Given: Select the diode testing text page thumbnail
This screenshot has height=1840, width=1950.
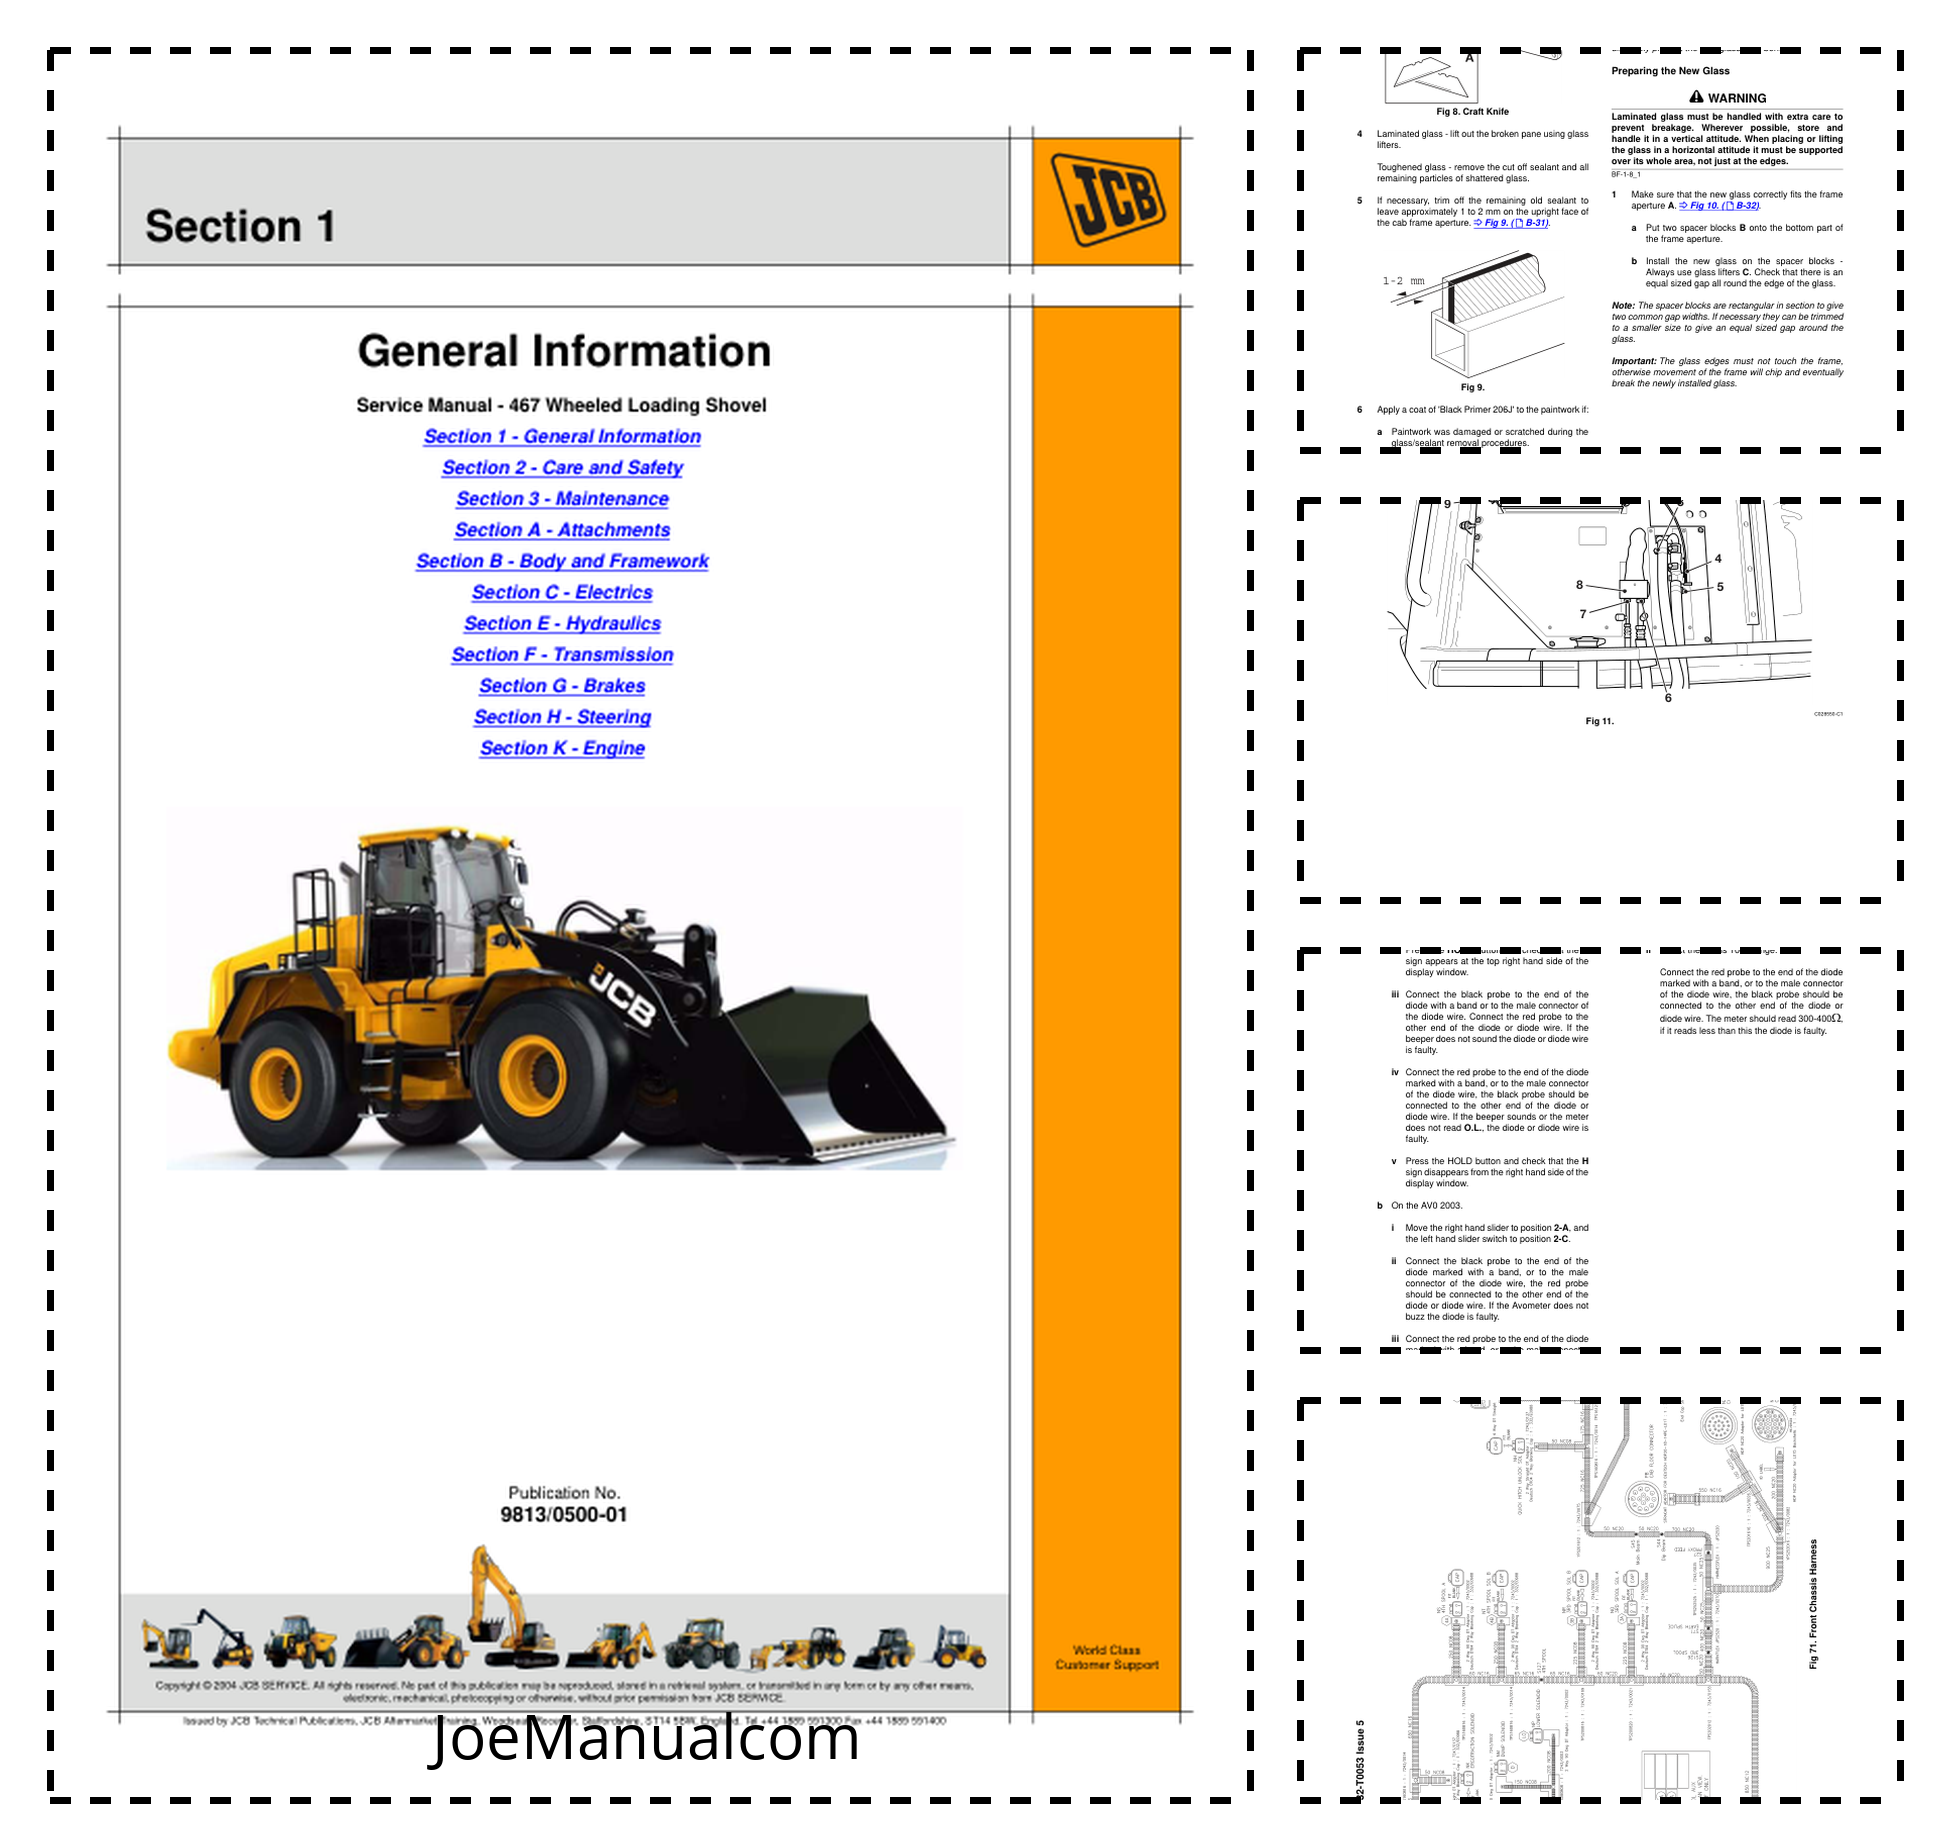Looking at the screenshot, I should coord(1600,1150).
